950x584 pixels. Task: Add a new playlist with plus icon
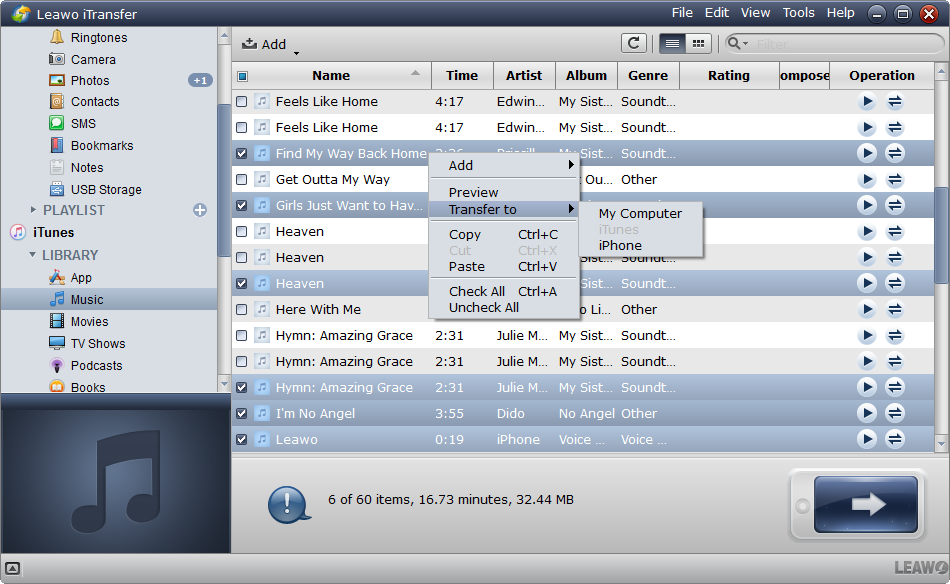pos(200,210)
